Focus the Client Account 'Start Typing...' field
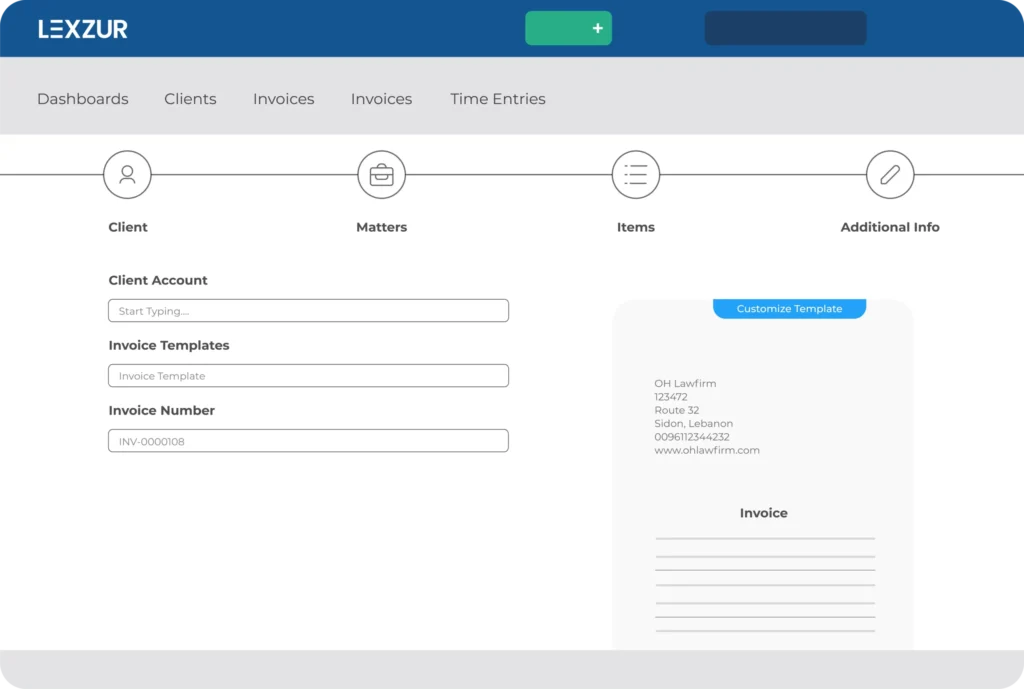Viewport: 1024px width, 689px height. (x=308, y=311)
